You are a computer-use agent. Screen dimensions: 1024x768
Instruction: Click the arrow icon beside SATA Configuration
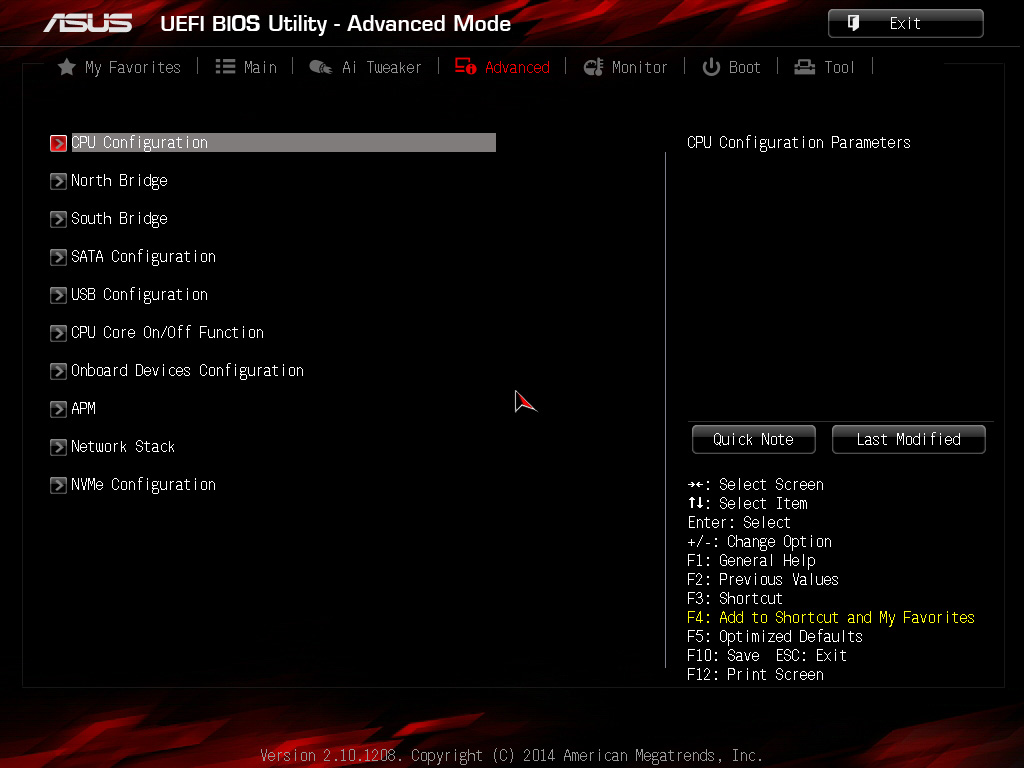tap(58, 257)
